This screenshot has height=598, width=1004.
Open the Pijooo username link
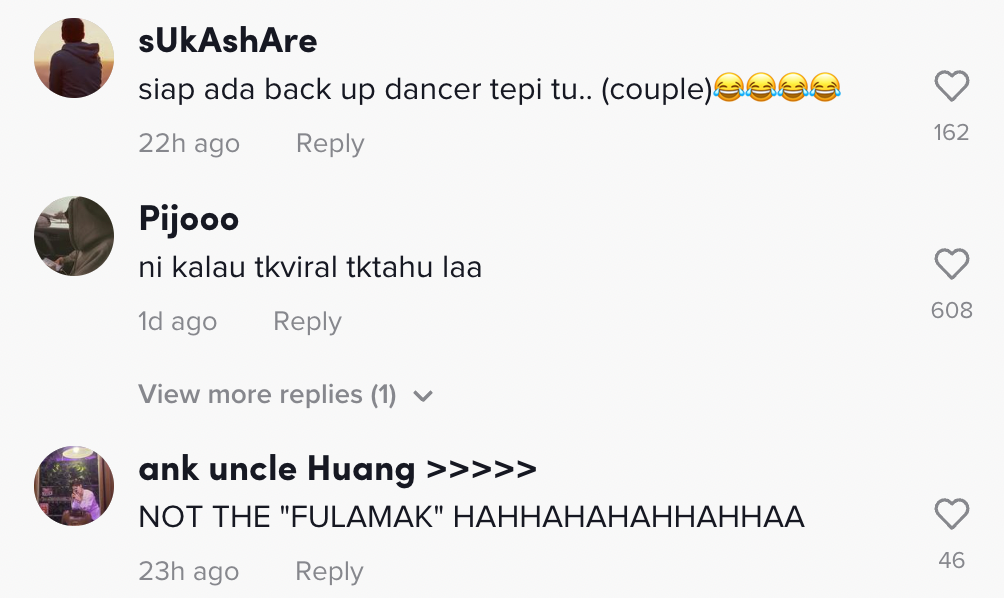[189, 218]
